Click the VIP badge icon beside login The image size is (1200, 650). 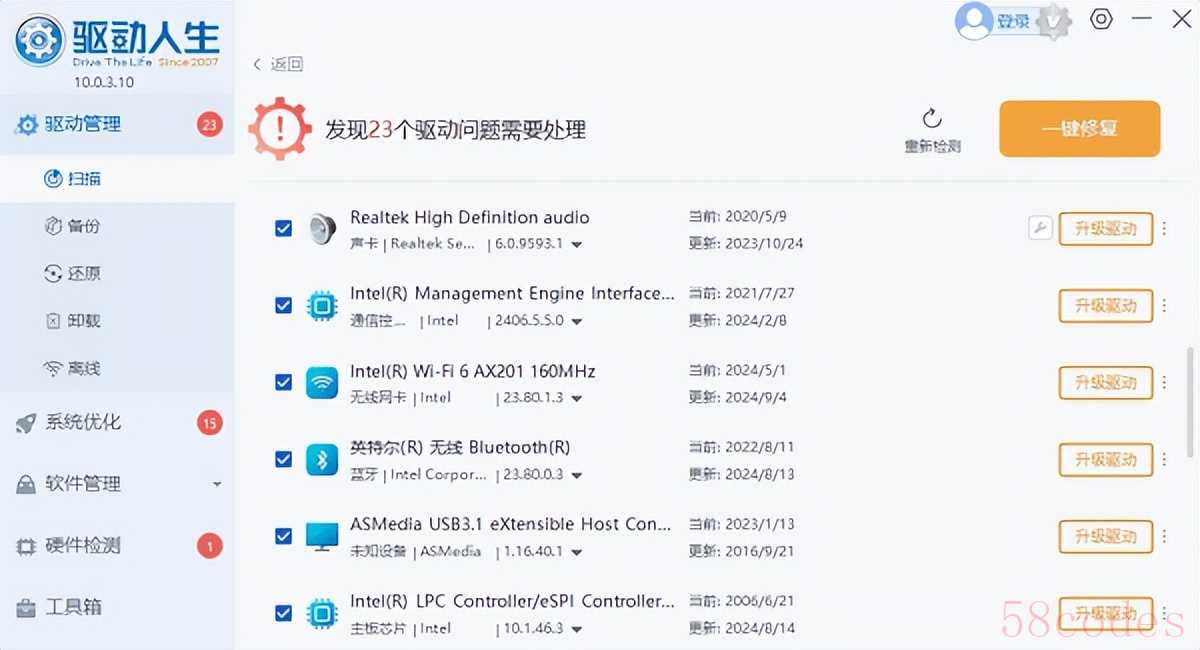[1053, 21]
